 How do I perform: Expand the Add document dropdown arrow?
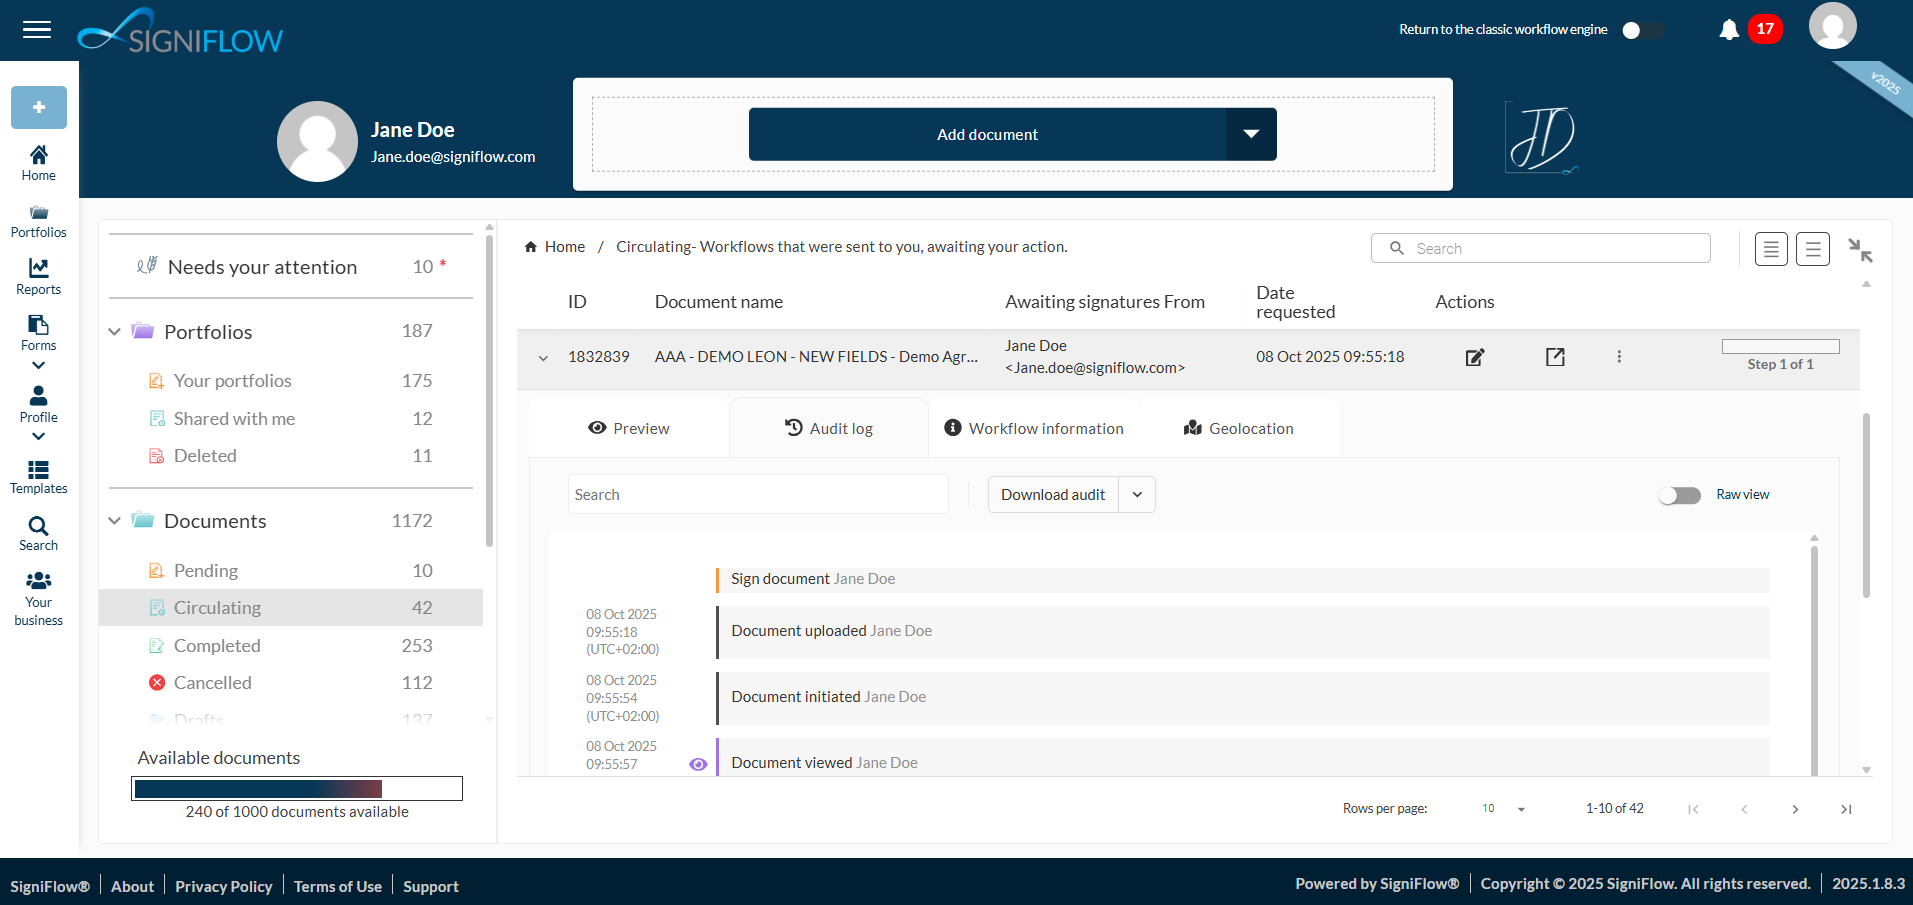(1251, 133)
